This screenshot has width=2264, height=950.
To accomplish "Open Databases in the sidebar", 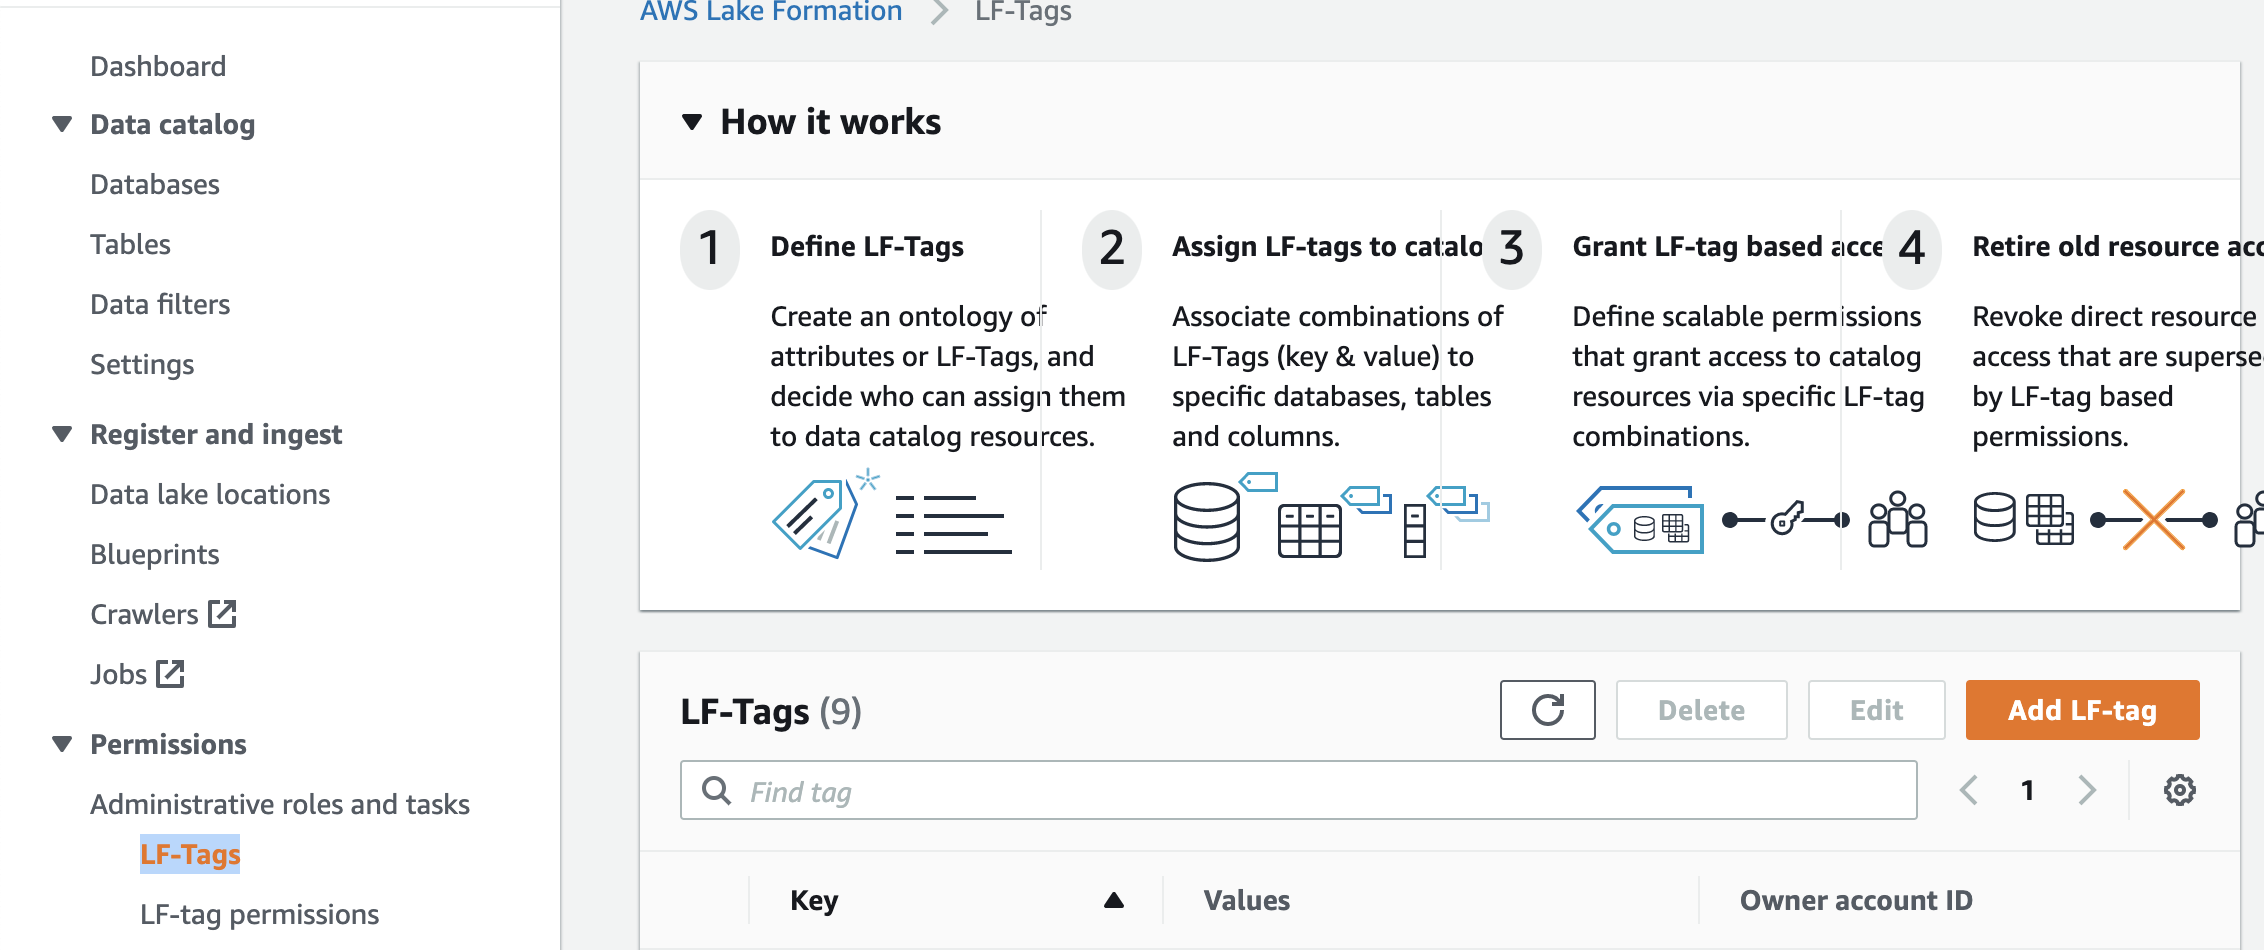I will coord(155,184).
